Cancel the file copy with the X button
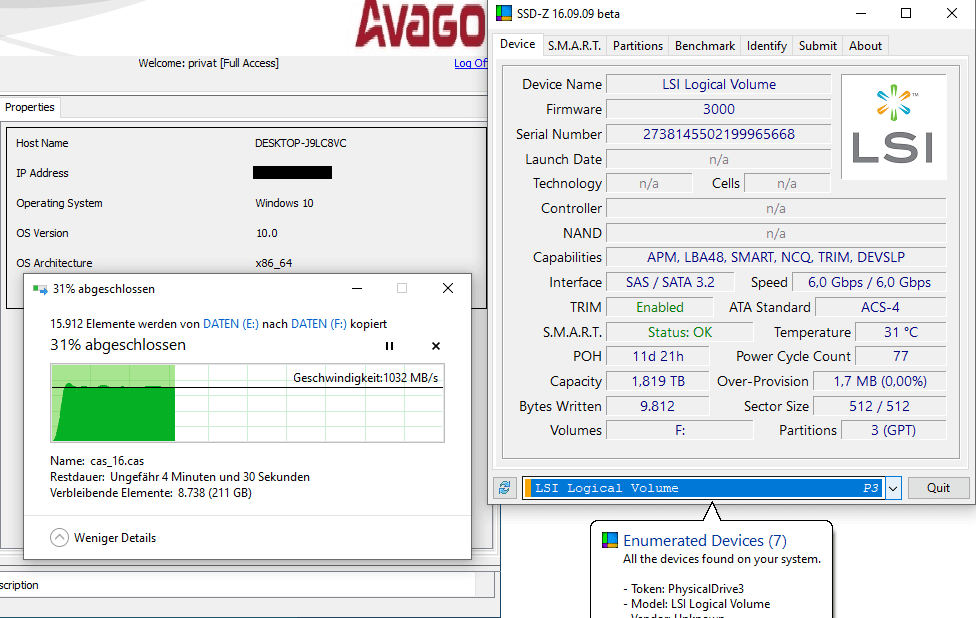The width and height of the screenshot is (976, 618). [x=436, y=346]
